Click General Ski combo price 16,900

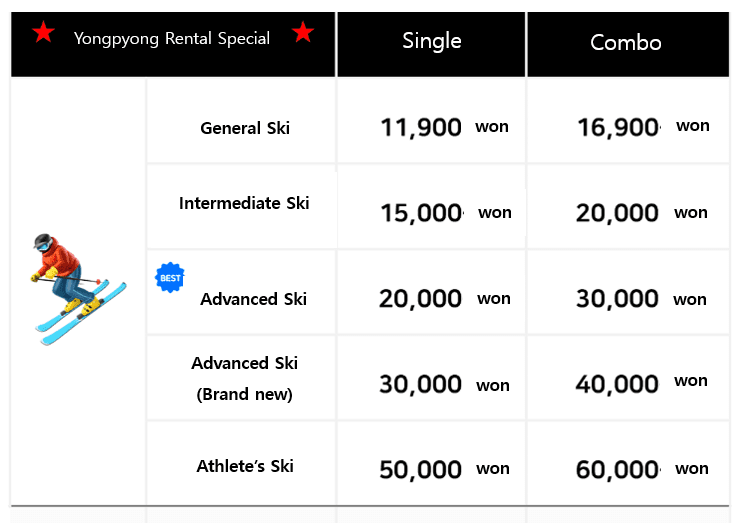click(x=619, y=127)
